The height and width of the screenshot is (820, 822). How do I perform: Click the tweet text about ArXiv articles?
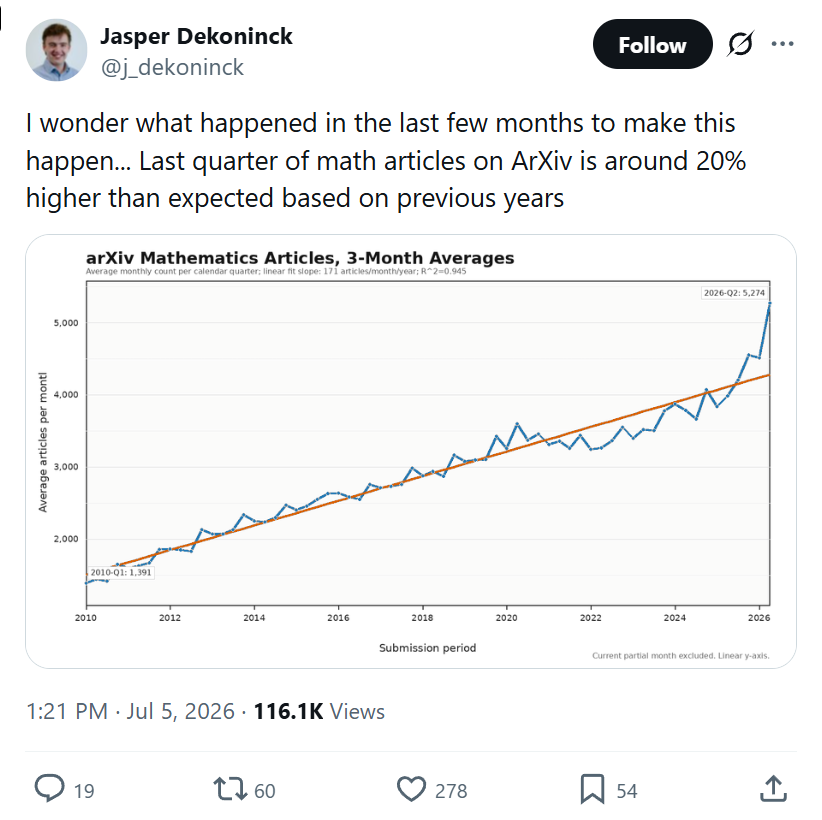[386, 160]
